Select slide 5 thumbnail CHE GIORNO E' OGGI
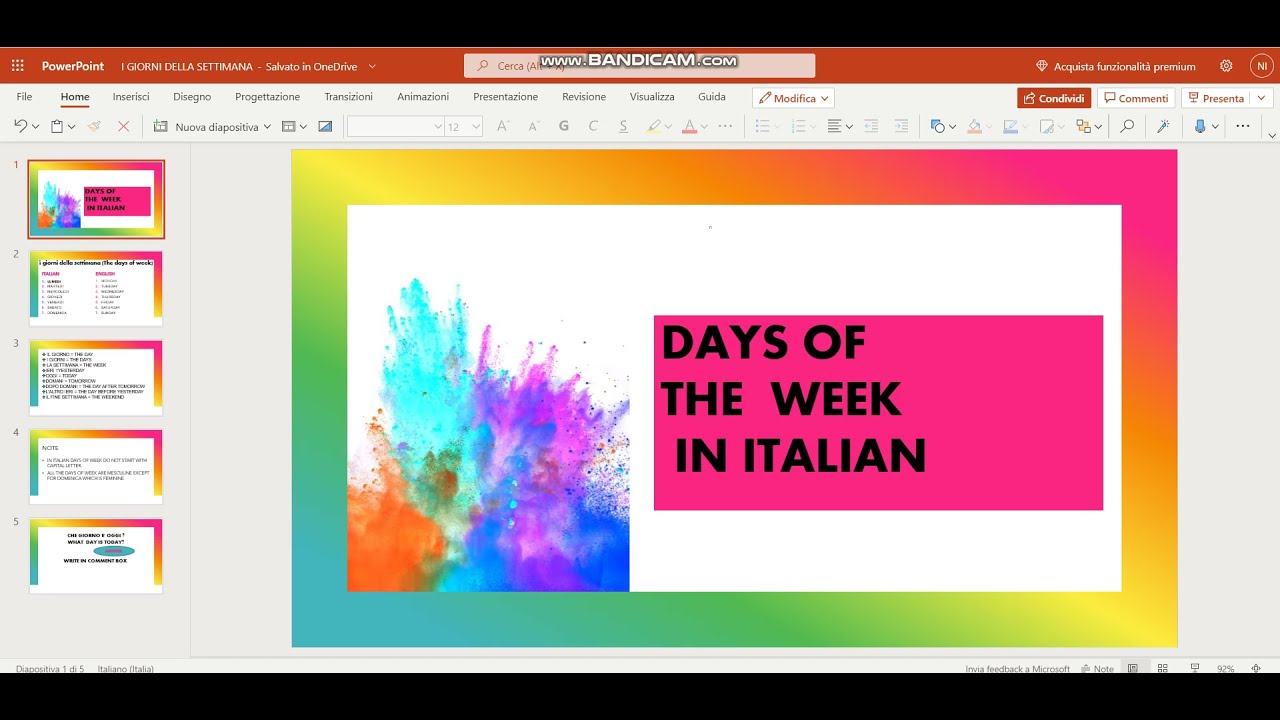 pyautogui.click(x=96, y=556)
